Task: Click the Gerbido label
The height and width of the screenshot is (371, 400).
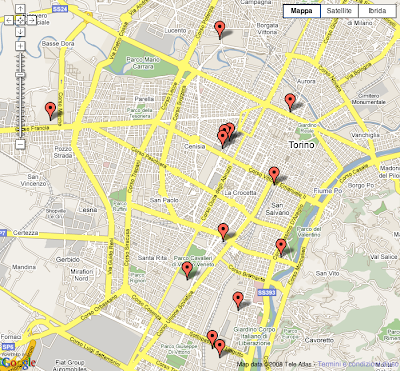Action: pos(68,259)
